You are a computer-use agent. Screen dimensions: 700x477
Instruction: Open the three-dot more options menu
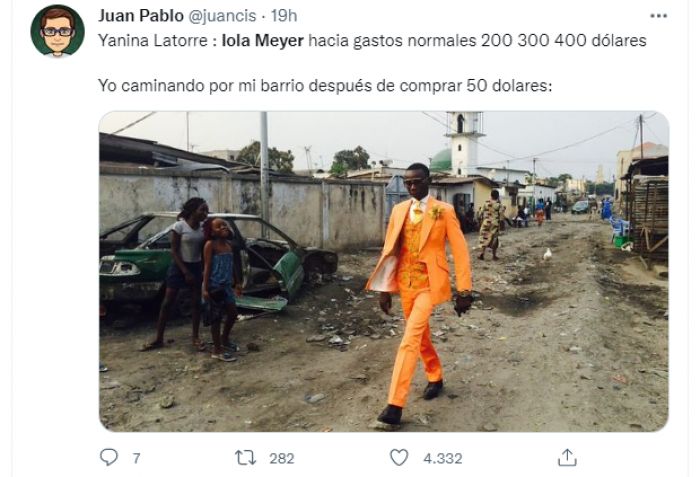click(658, 16)
